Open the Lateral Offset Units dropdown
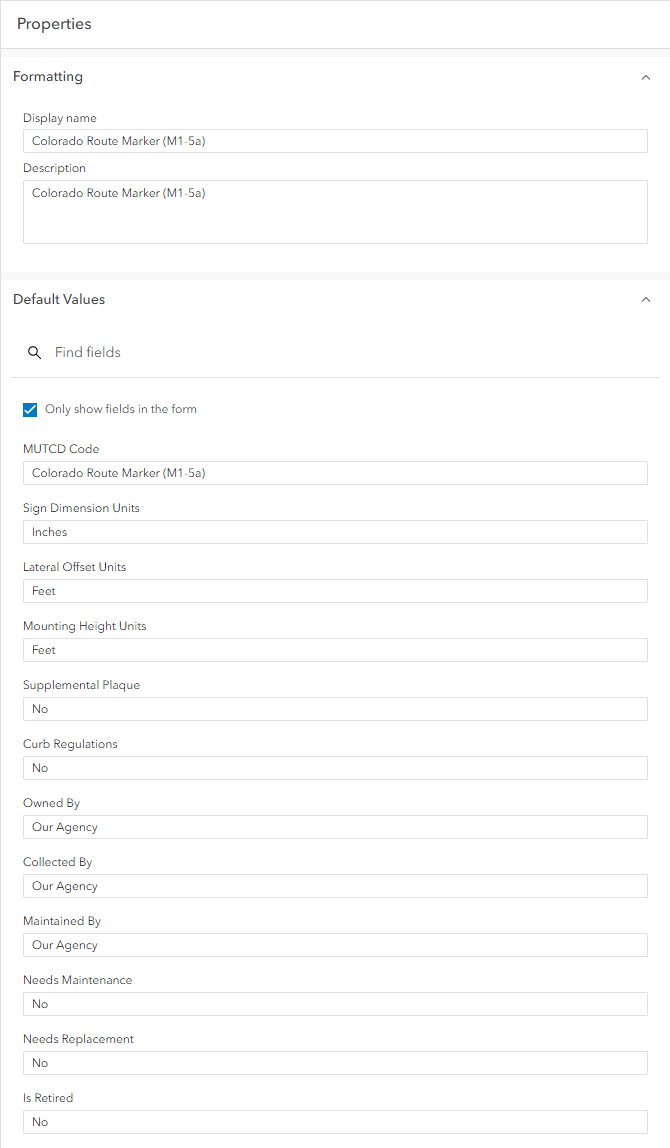Viewport: 670px width, 1148px height. coord(335,590)
